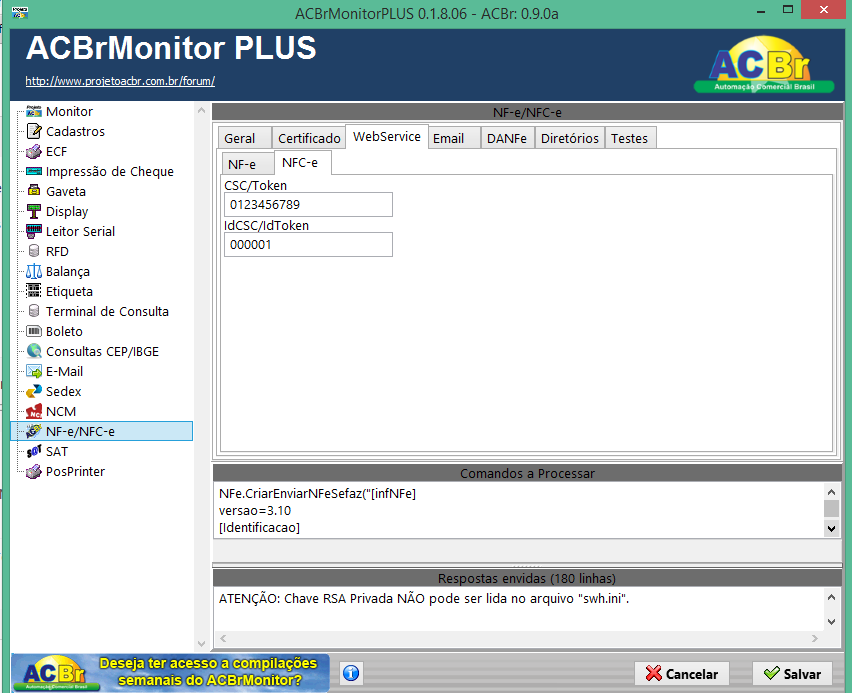The height and width of the screenshot is (693, 852).
Task: Click the sidebar scroll up arrow
Action: click(x=202, y=110)
